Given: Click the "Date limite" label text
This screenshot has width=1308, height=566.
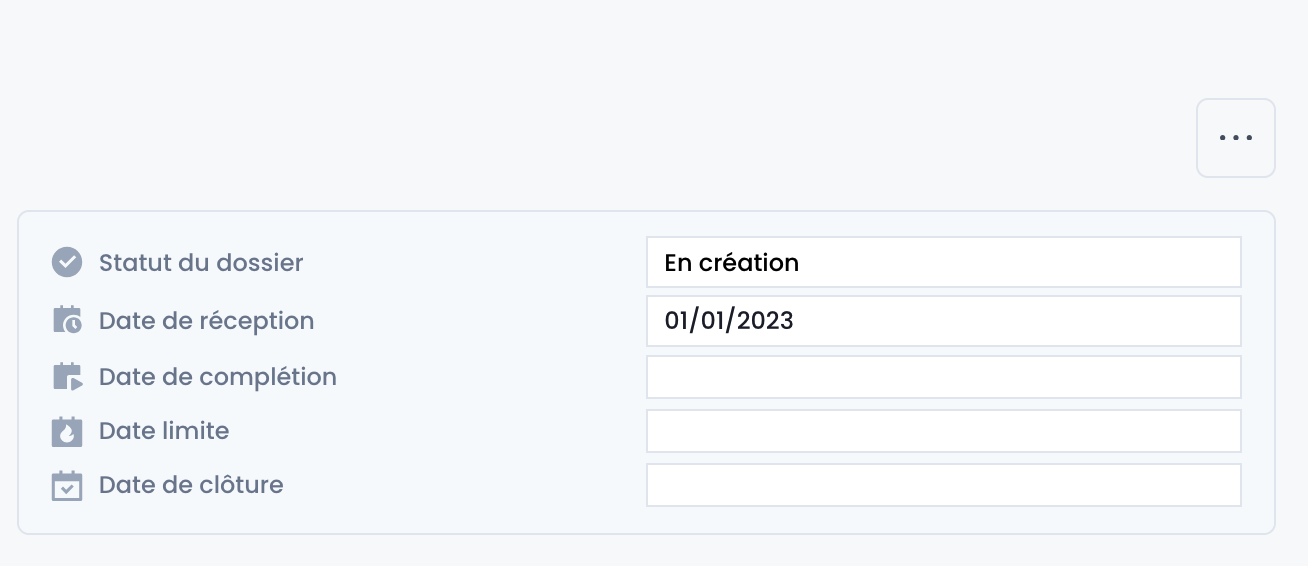Looking at the screenshot, I should 164,431.
